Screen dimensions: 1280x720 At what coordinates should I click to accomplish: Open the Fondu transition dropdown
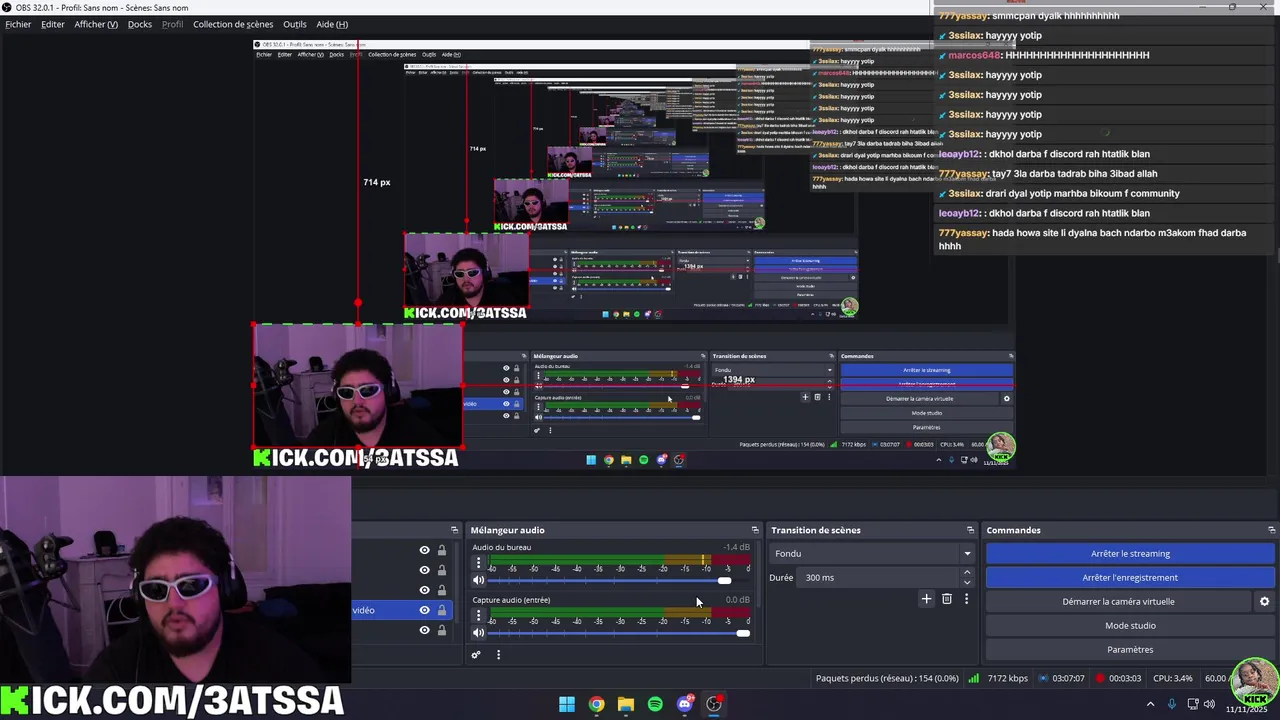[x=872, y=553]
